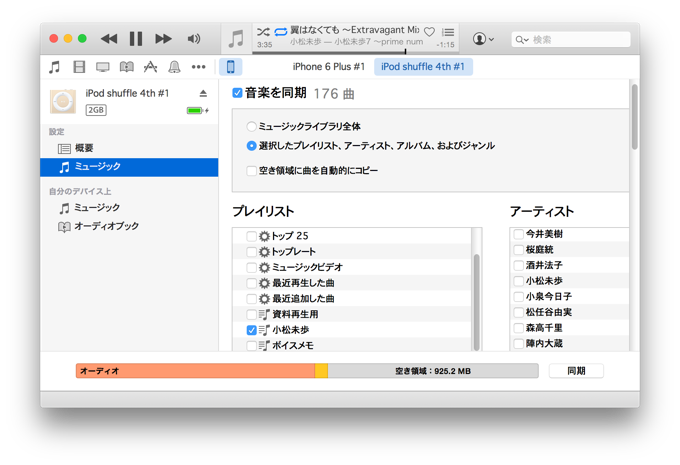Image resolution: width=680 pixels, height=465 pixels.
Task: Check the トップレート playlist
Action: (251, 252)
